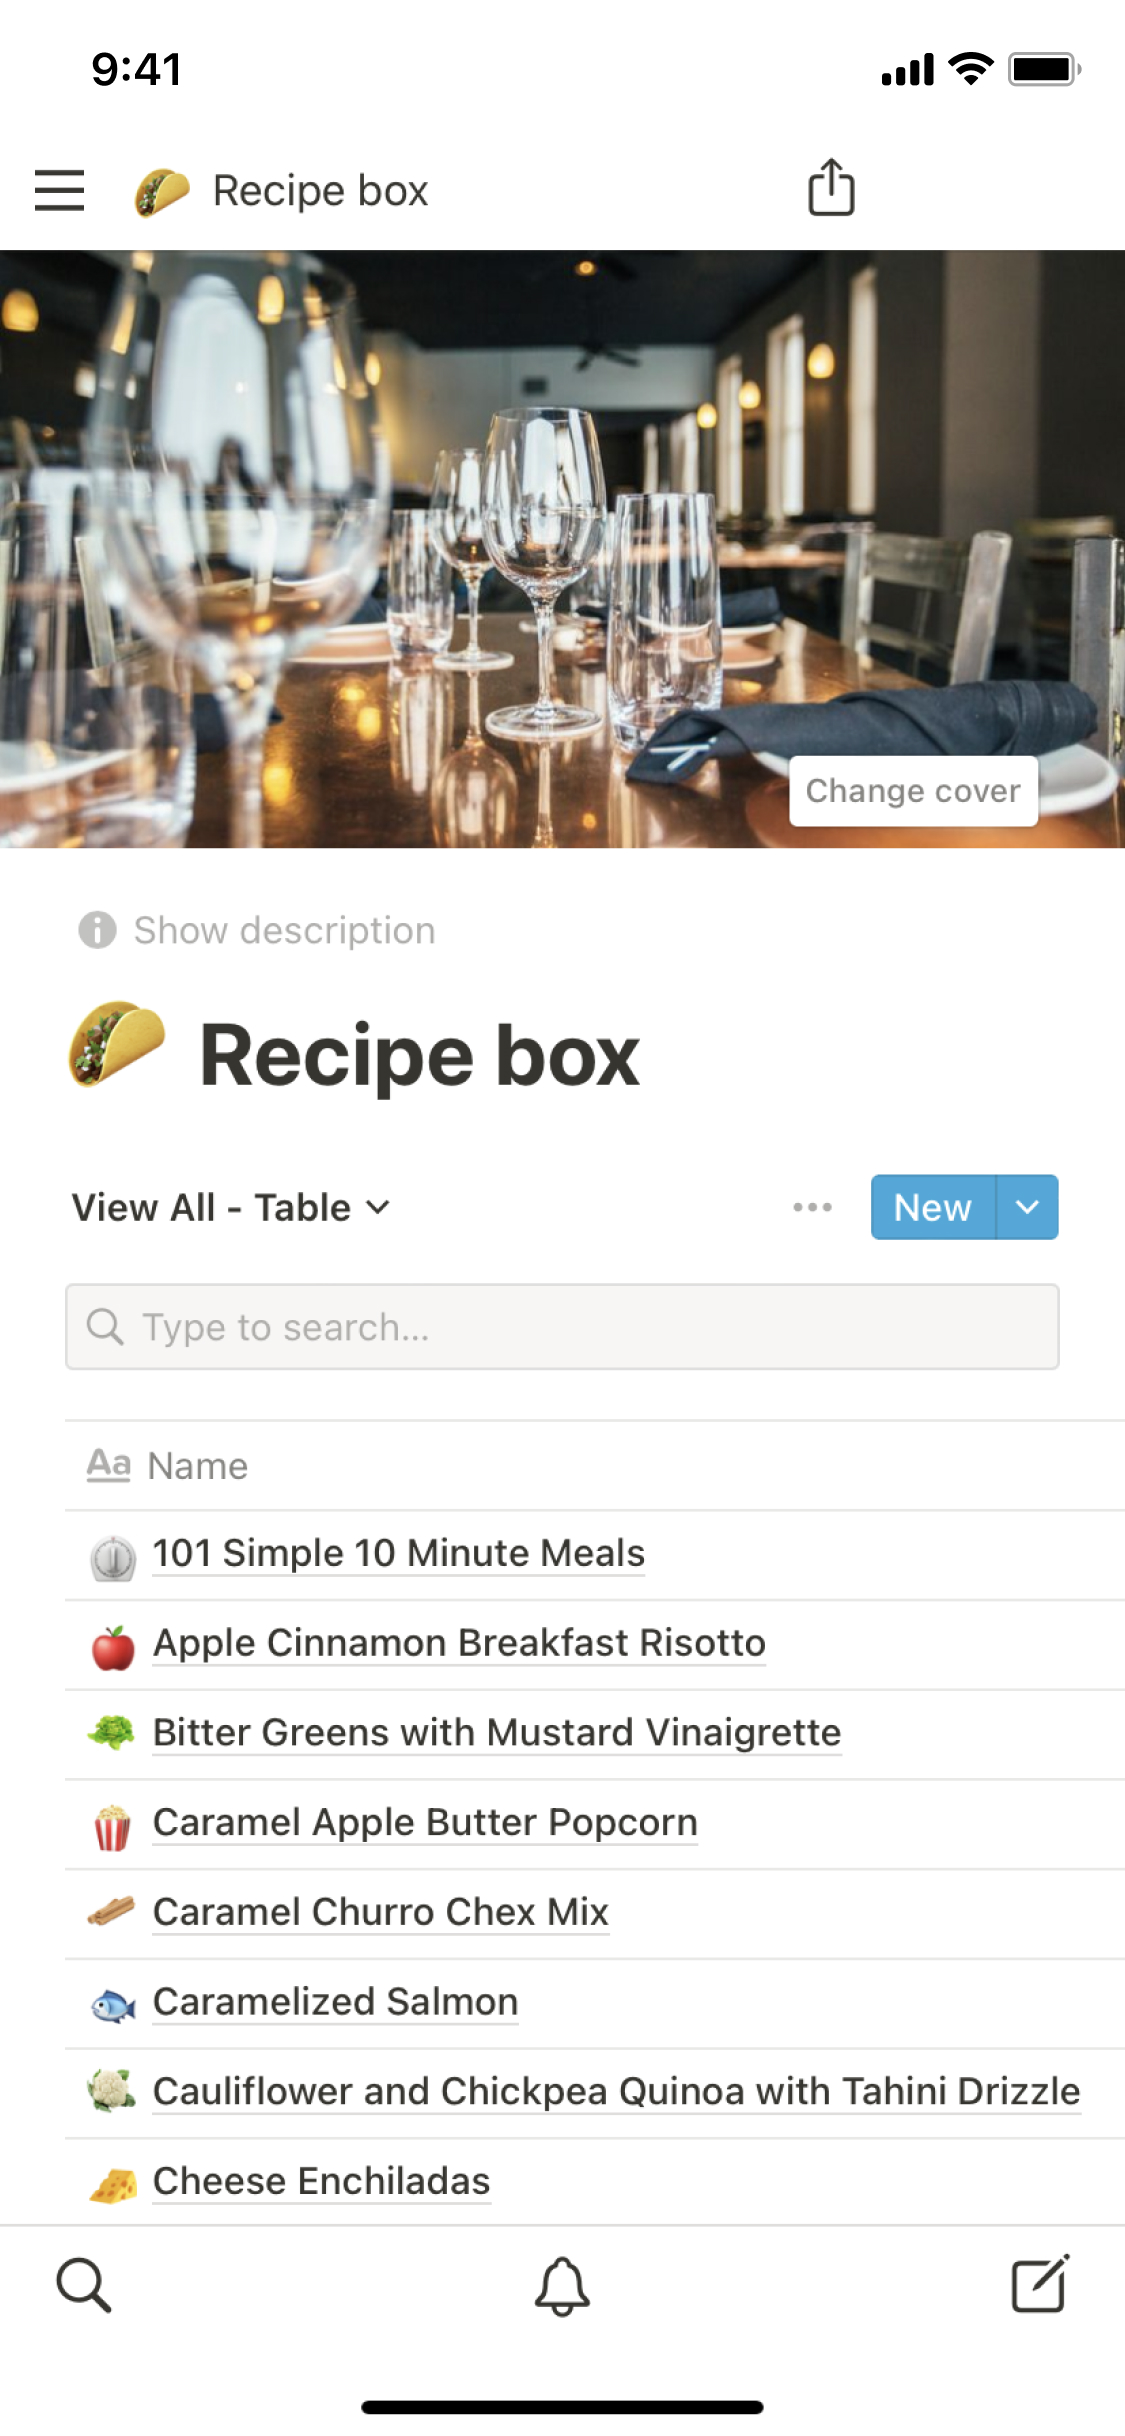Open the sidebar with the hamburger icon
This screenshot has height=2436, width=1125.
coord(58,189)
